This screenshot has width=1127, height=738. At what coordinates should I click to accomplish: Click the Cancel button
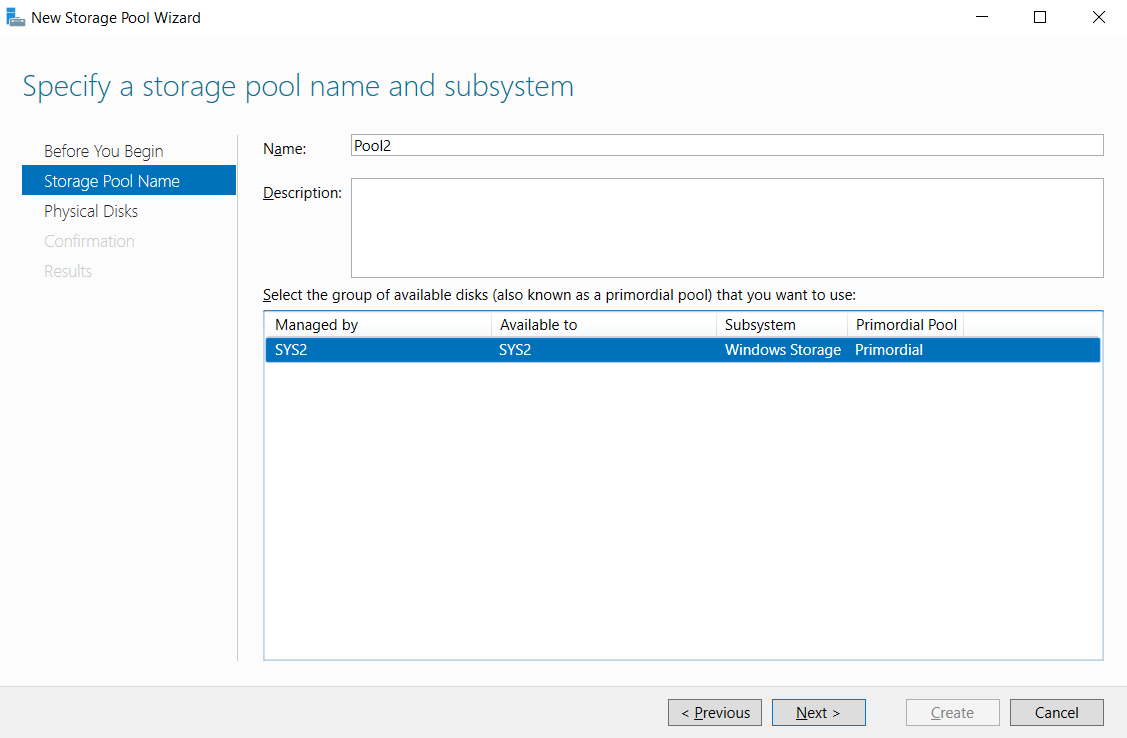(1057, 713)
